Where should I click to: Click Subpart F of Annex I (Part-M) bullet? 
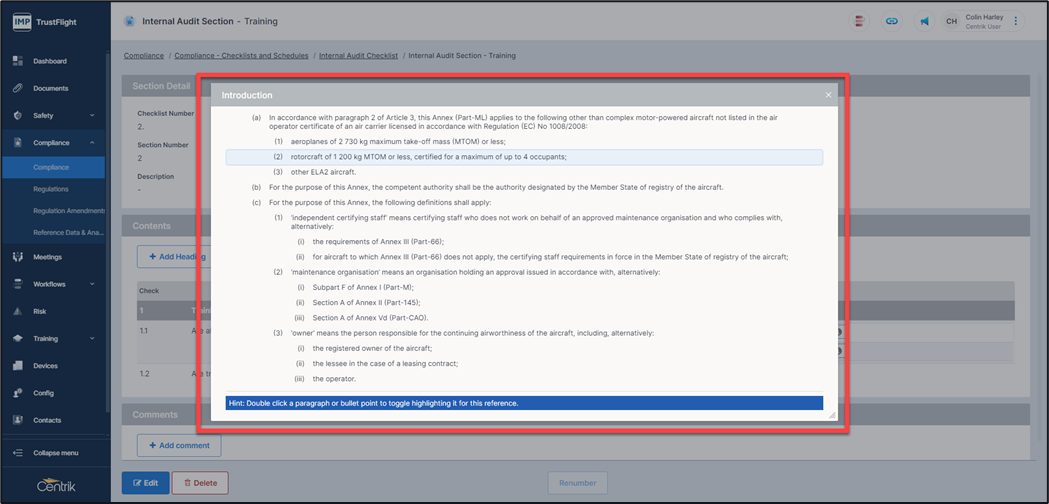point(363,287)
